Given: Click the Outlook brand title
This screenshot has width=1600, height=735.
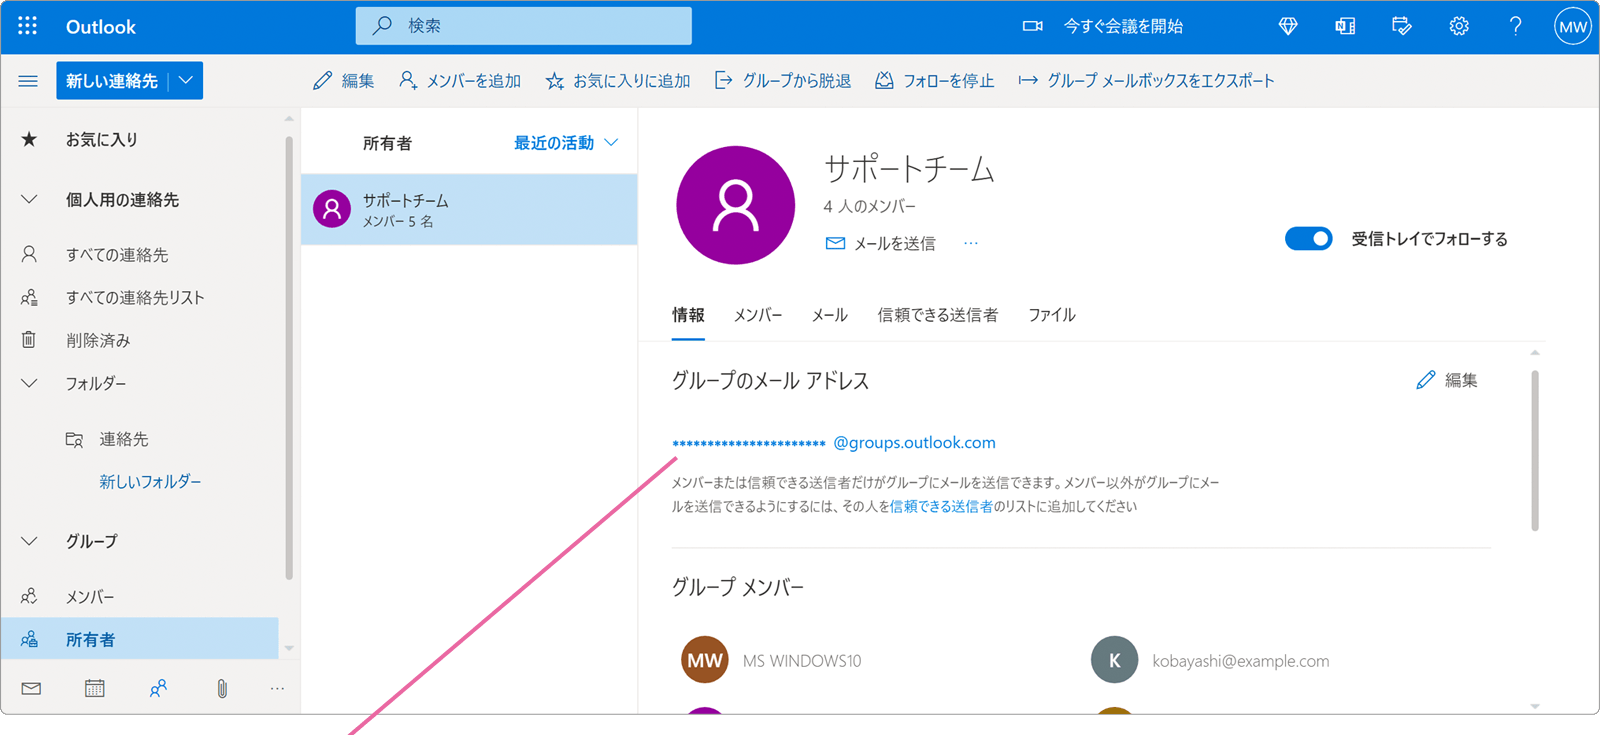Looking at the screenshot, I should pos(101,27).
